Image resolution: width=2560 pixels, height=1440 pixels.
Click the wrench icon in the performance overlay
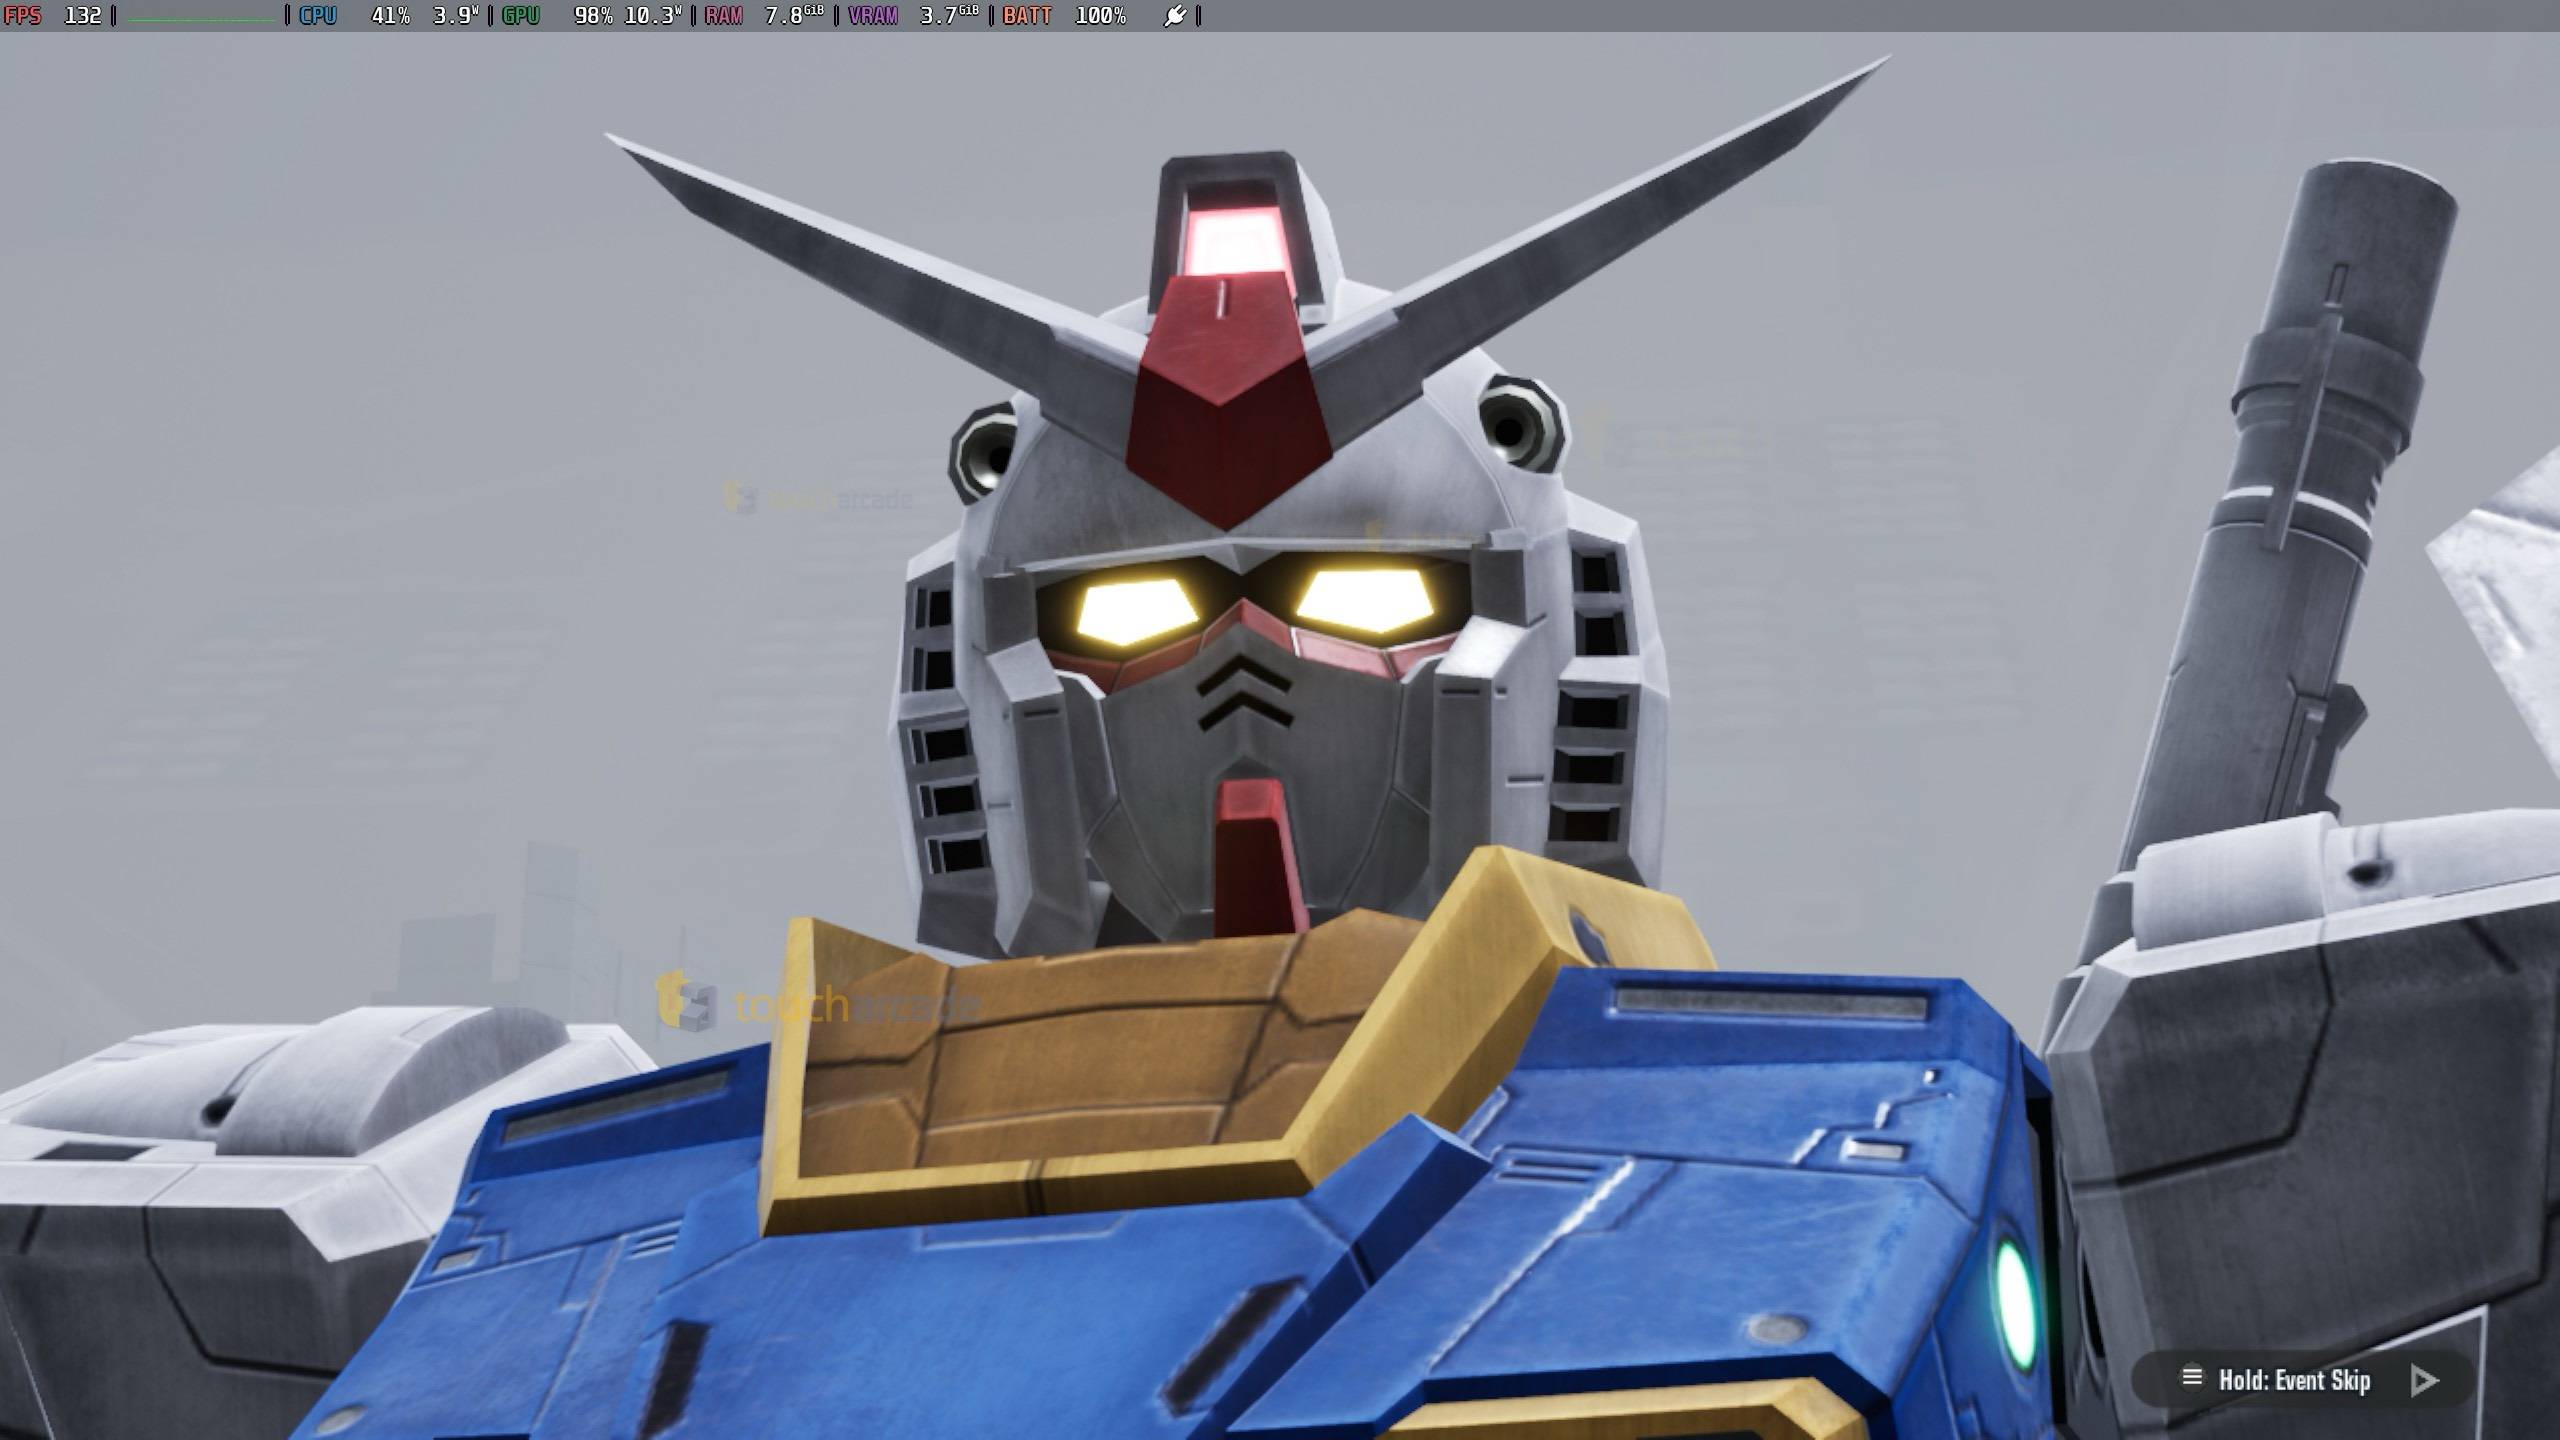(1175, 15)
